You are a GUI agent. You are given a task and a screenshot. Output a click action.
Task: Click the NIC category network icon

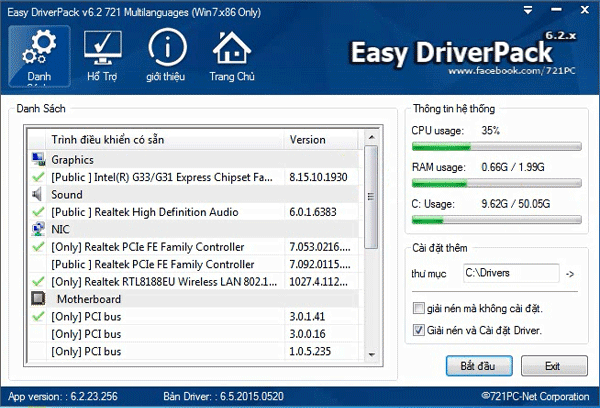(38, 229)
